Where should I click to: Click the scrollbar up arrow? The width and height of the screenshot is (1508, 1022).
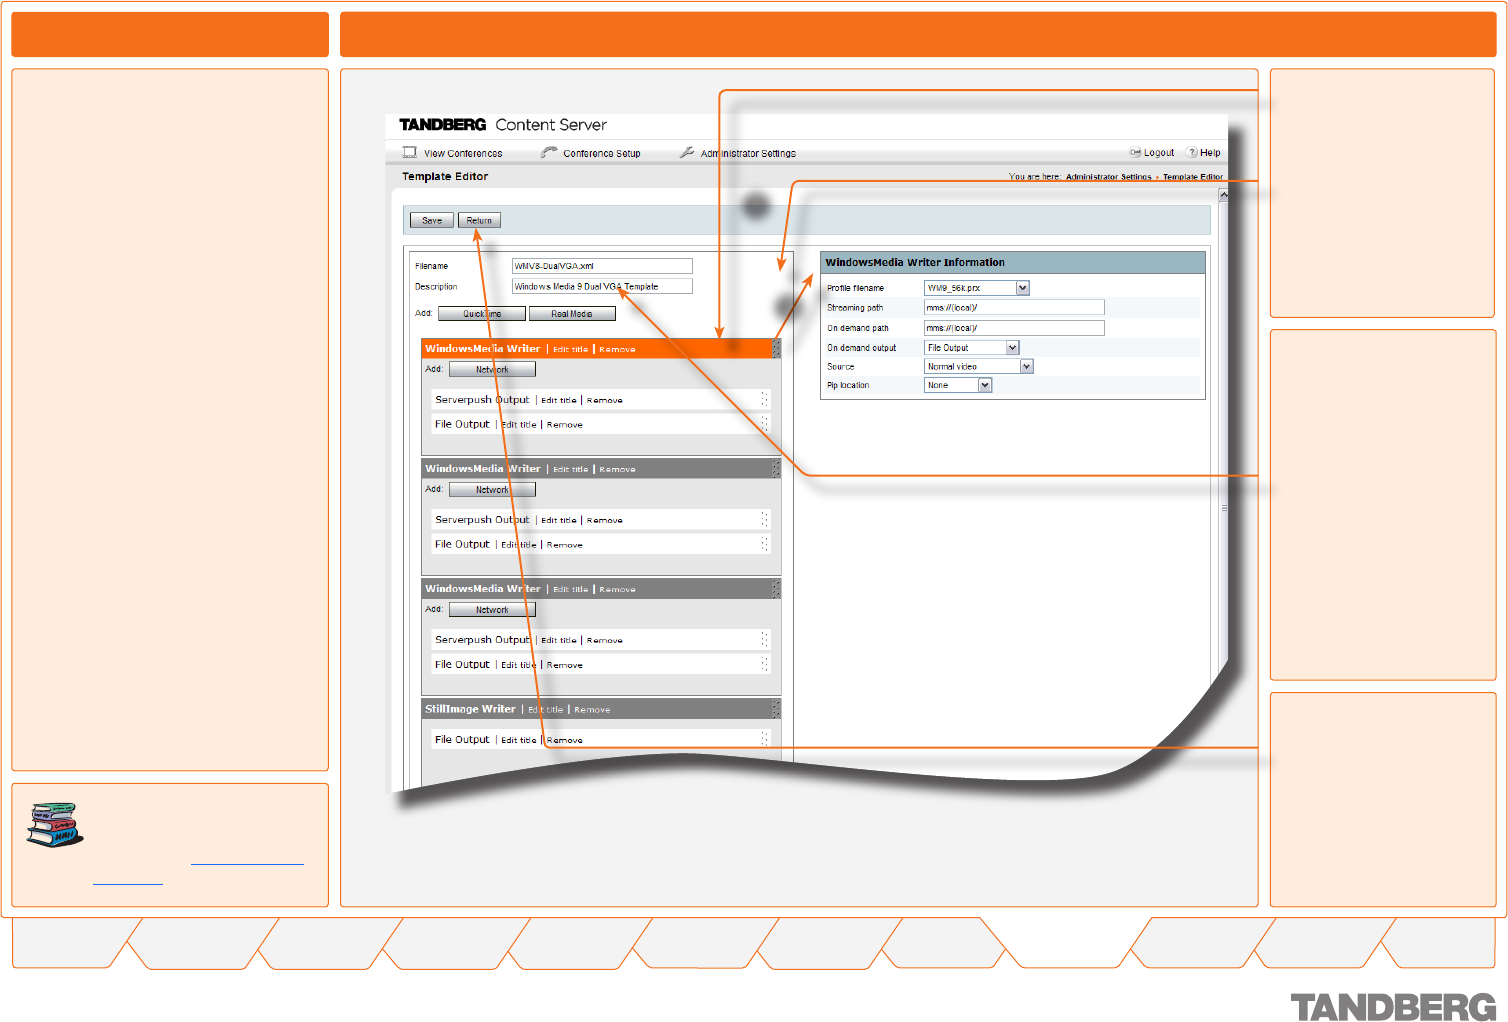pyautogui.click(x=1222, y=194)
